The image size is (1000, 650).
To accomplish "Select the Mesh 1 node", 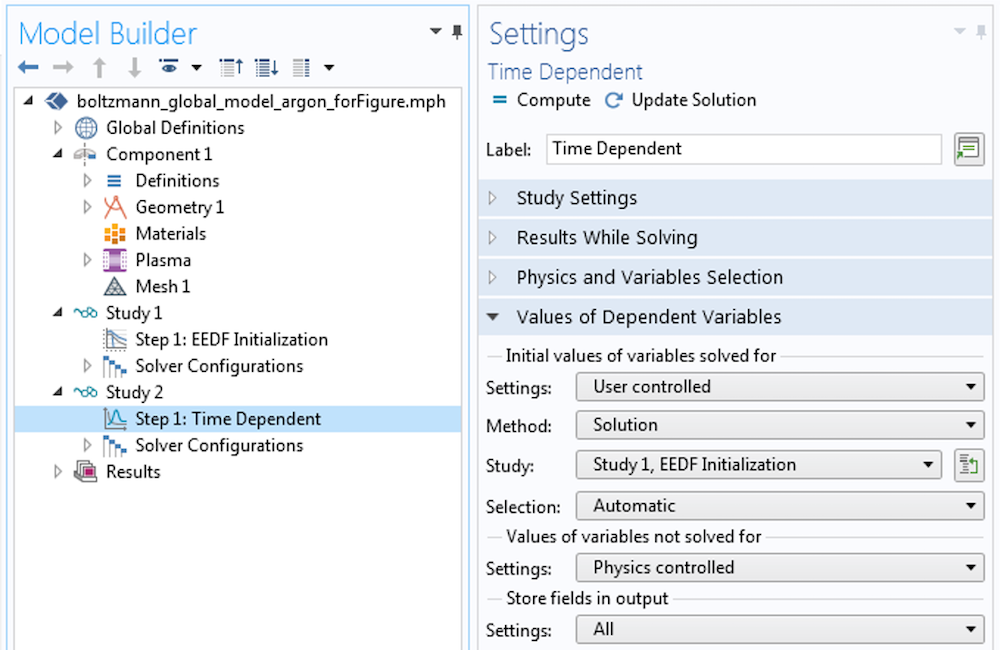I will 163,286.
